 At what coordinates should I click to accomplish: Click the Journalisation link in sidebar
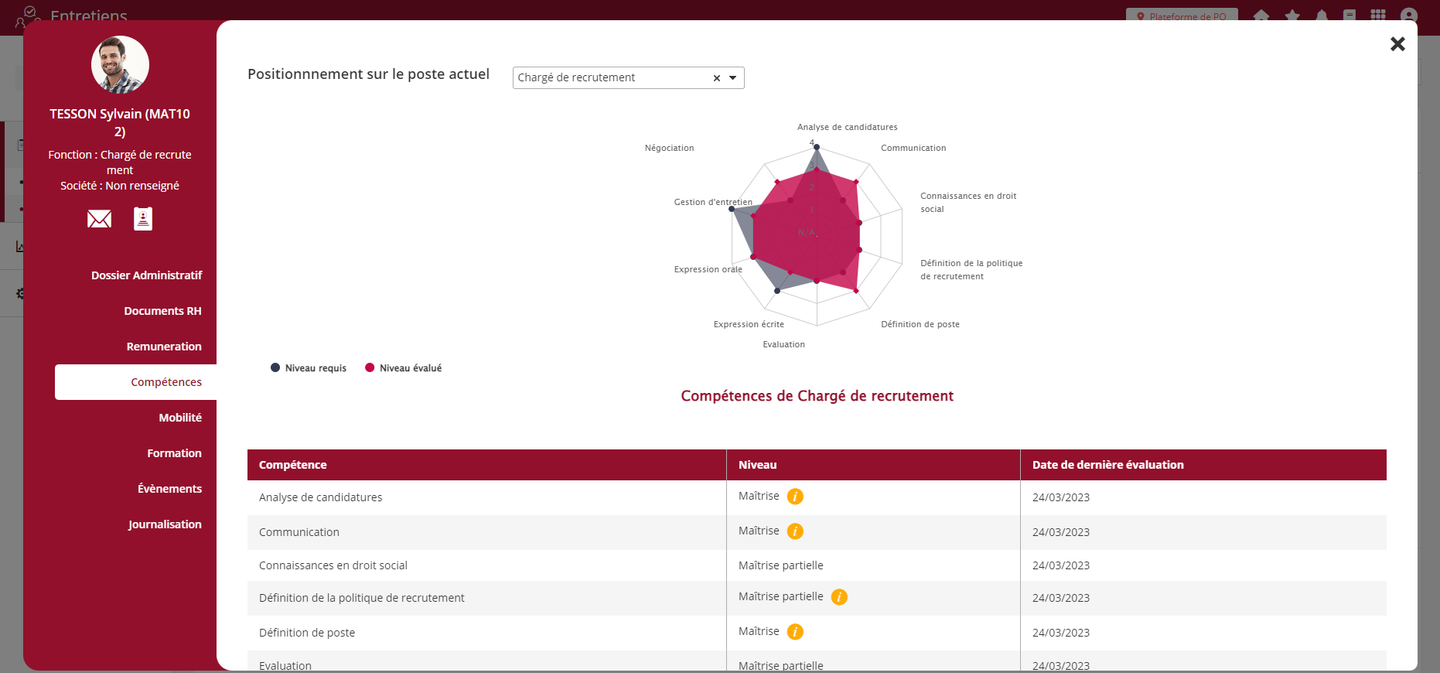click(x=165, y=524)
